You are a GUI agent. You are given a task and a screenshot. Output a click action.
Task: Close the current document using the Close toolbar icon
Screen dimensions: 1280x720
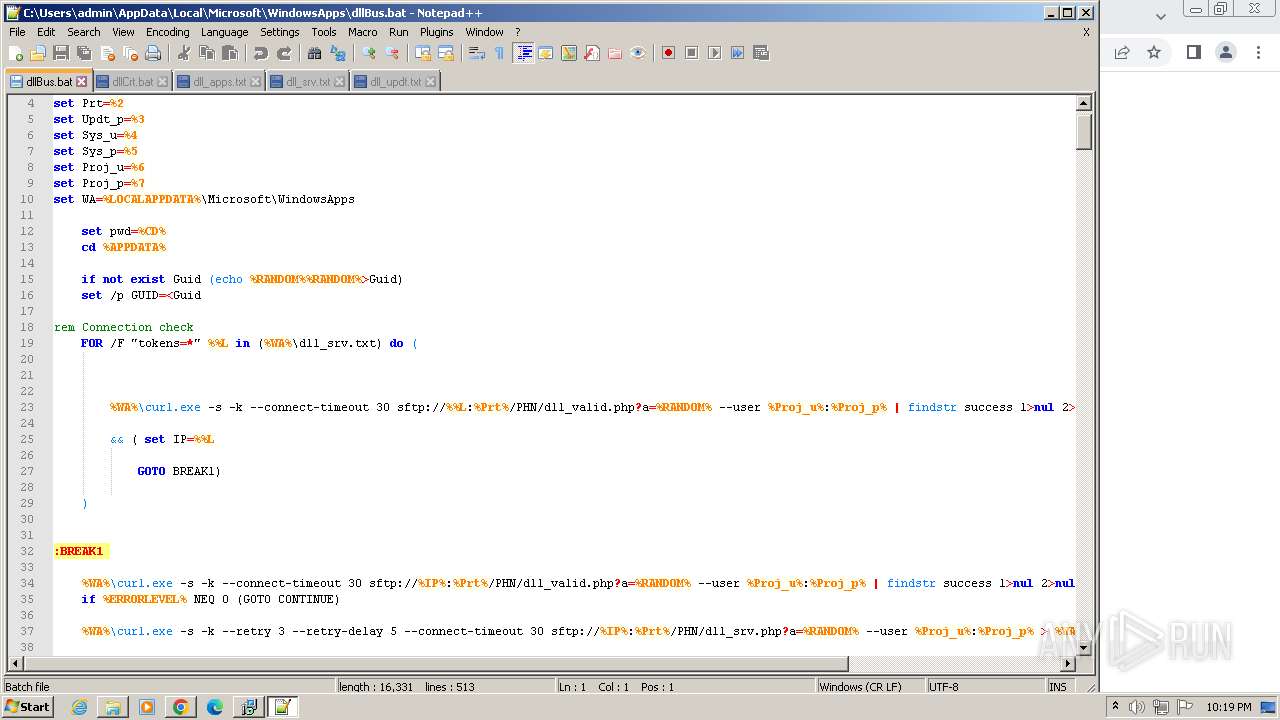click(x=107, y=53)
